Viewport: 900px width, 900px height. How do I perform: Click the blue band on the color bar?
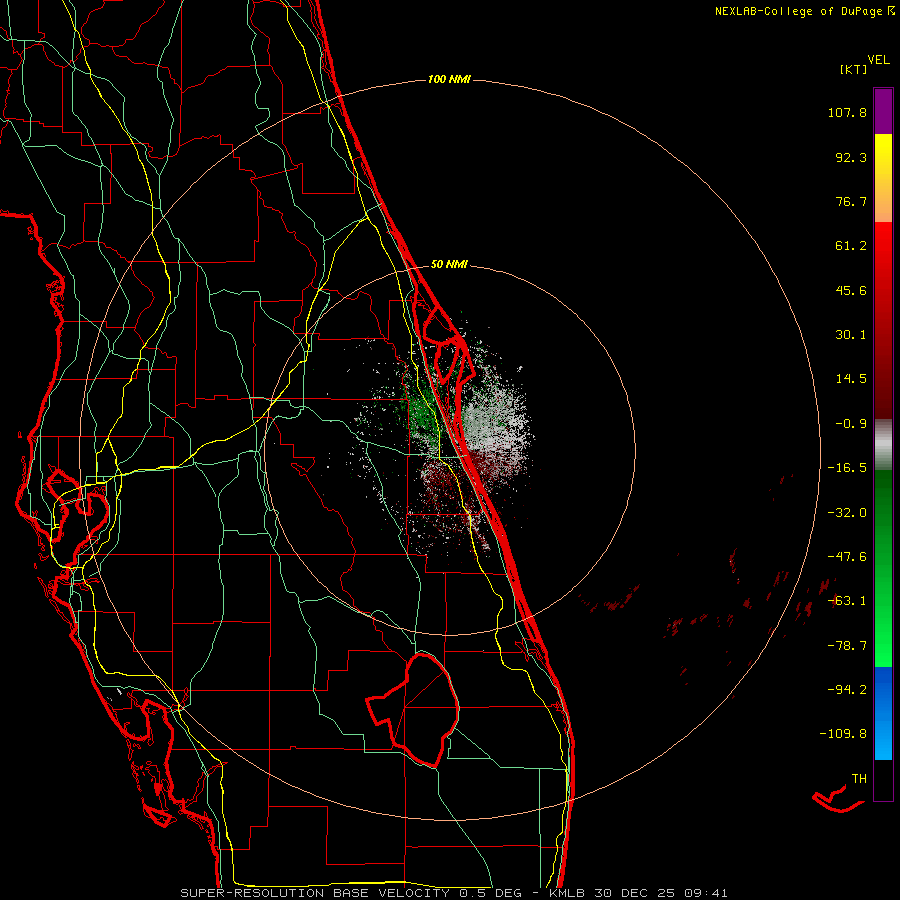pos(883,713)
